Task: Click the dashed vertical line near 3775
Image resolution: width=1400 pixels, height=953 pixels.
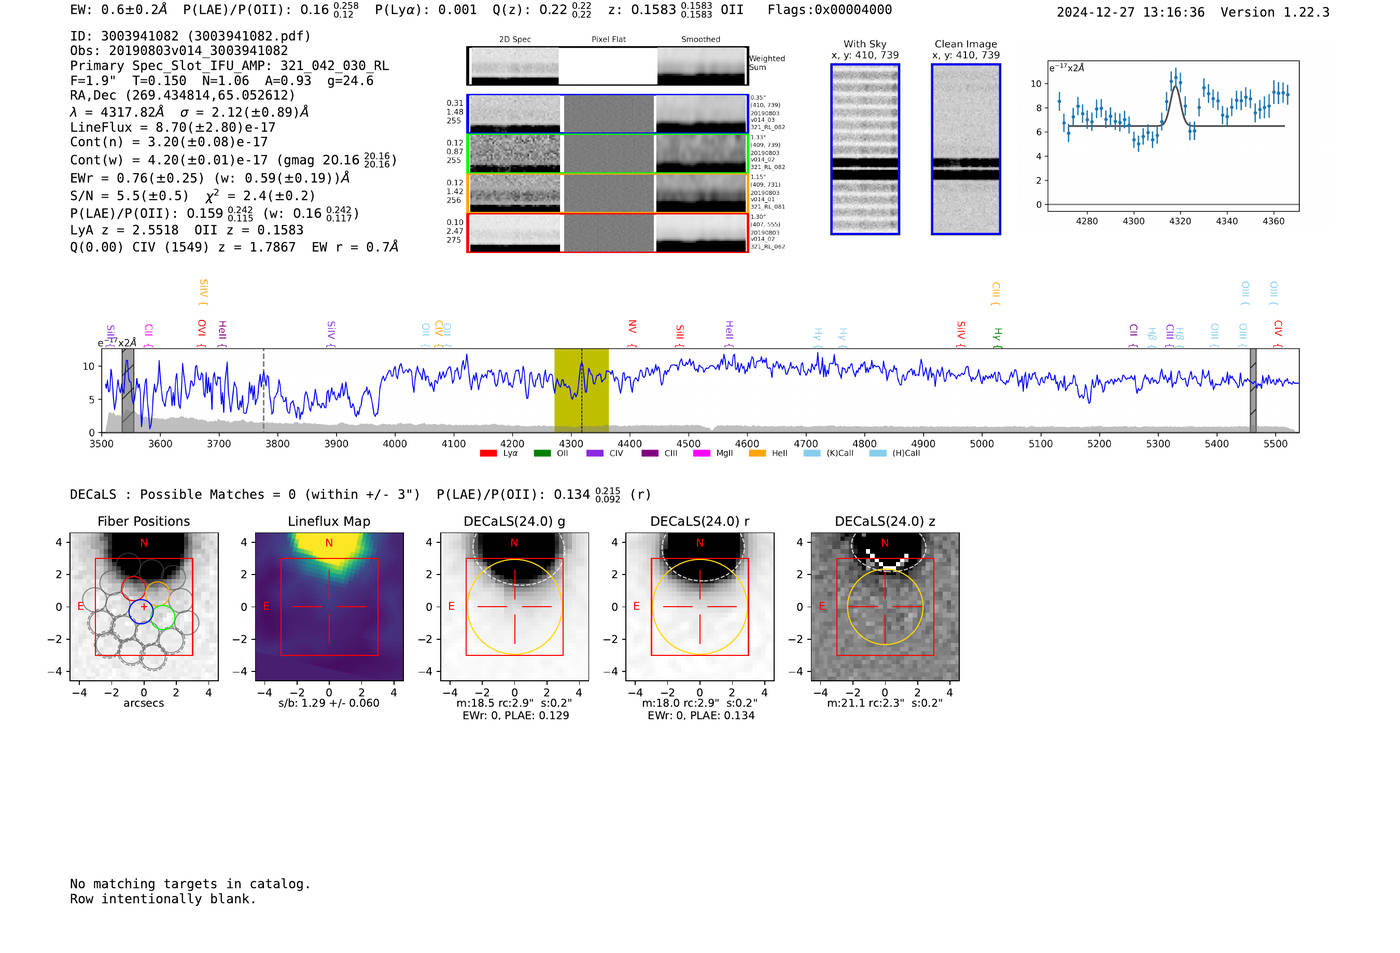Action: [264, 390]
